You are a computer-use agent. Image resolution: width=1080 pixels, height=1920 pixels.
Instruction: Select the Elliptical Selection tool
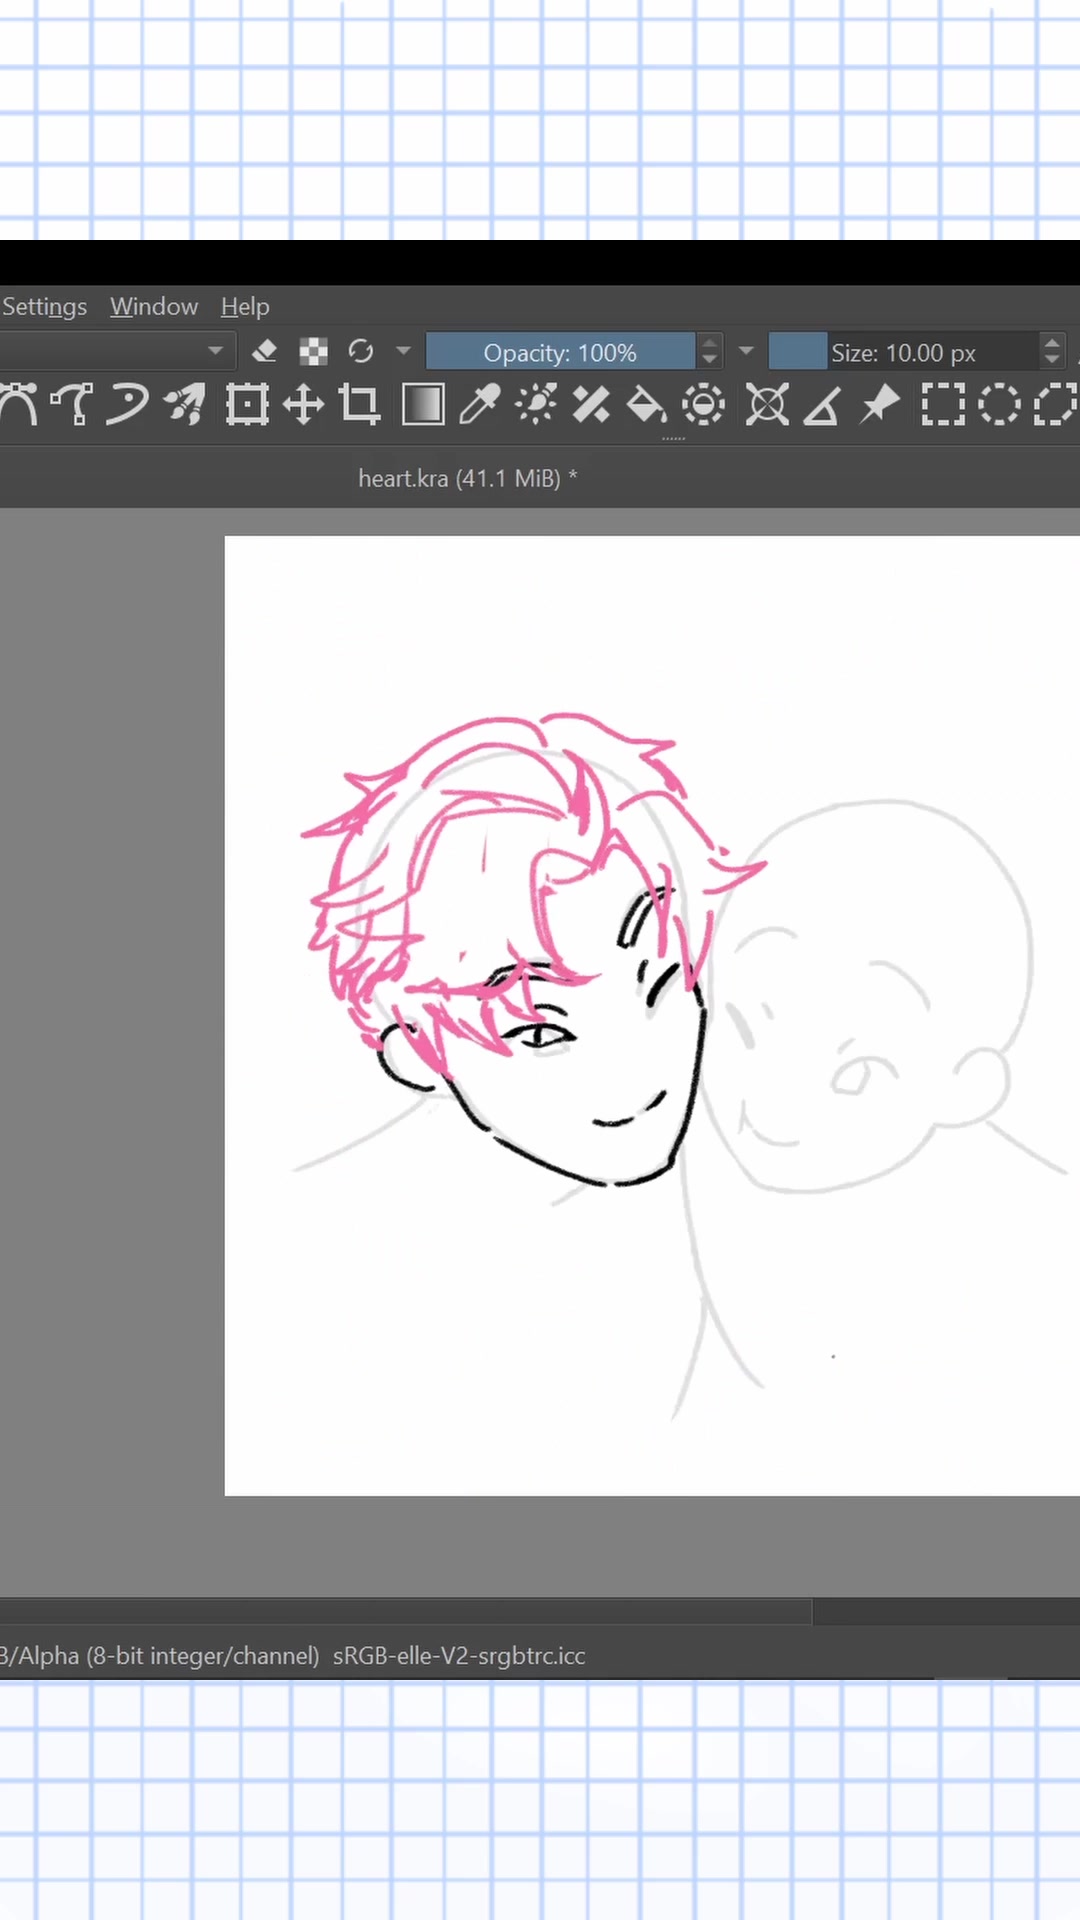998,405
